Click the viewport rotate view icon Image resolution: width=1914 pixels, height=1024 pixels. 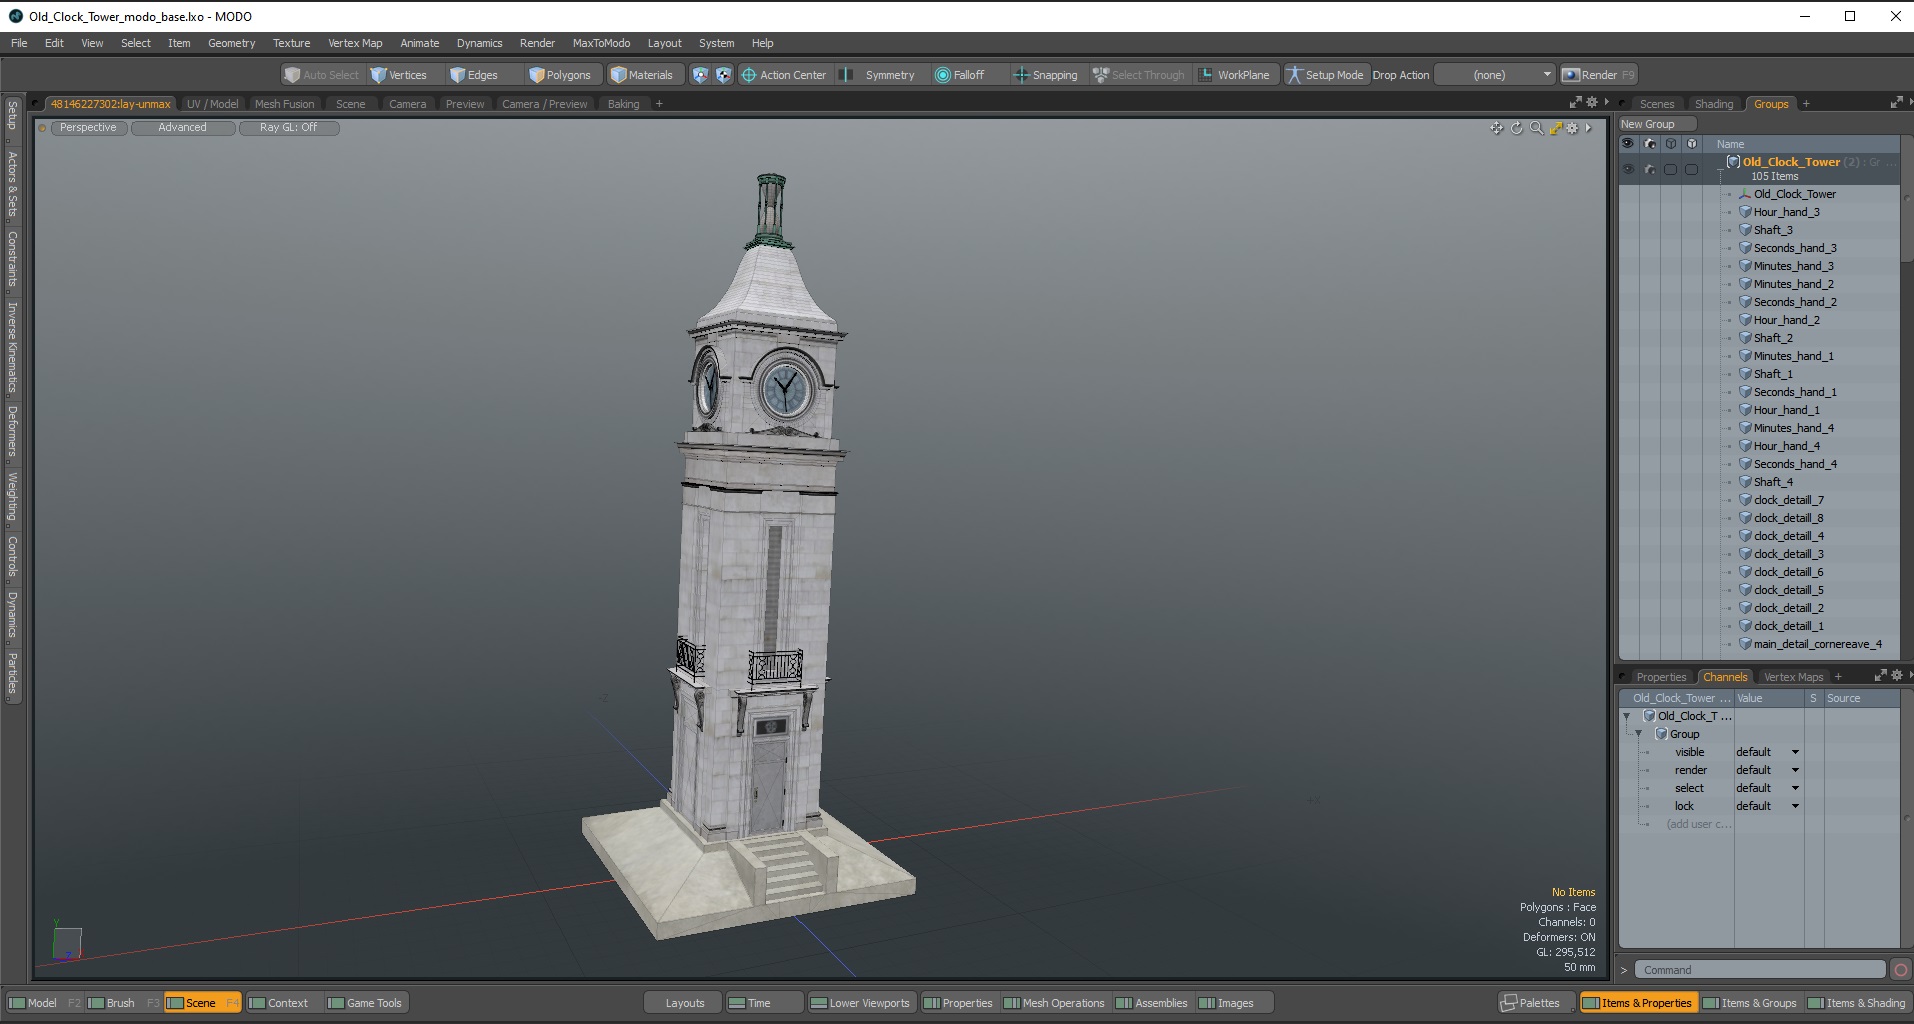[1516, 128]
